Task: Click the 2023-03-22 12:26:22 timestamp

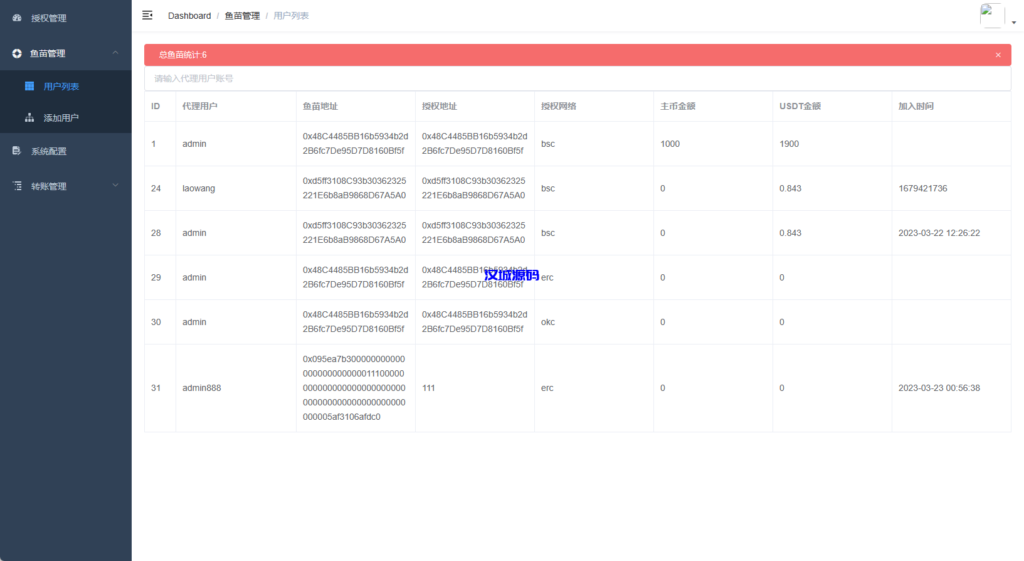Action: [x=939, y=232]
